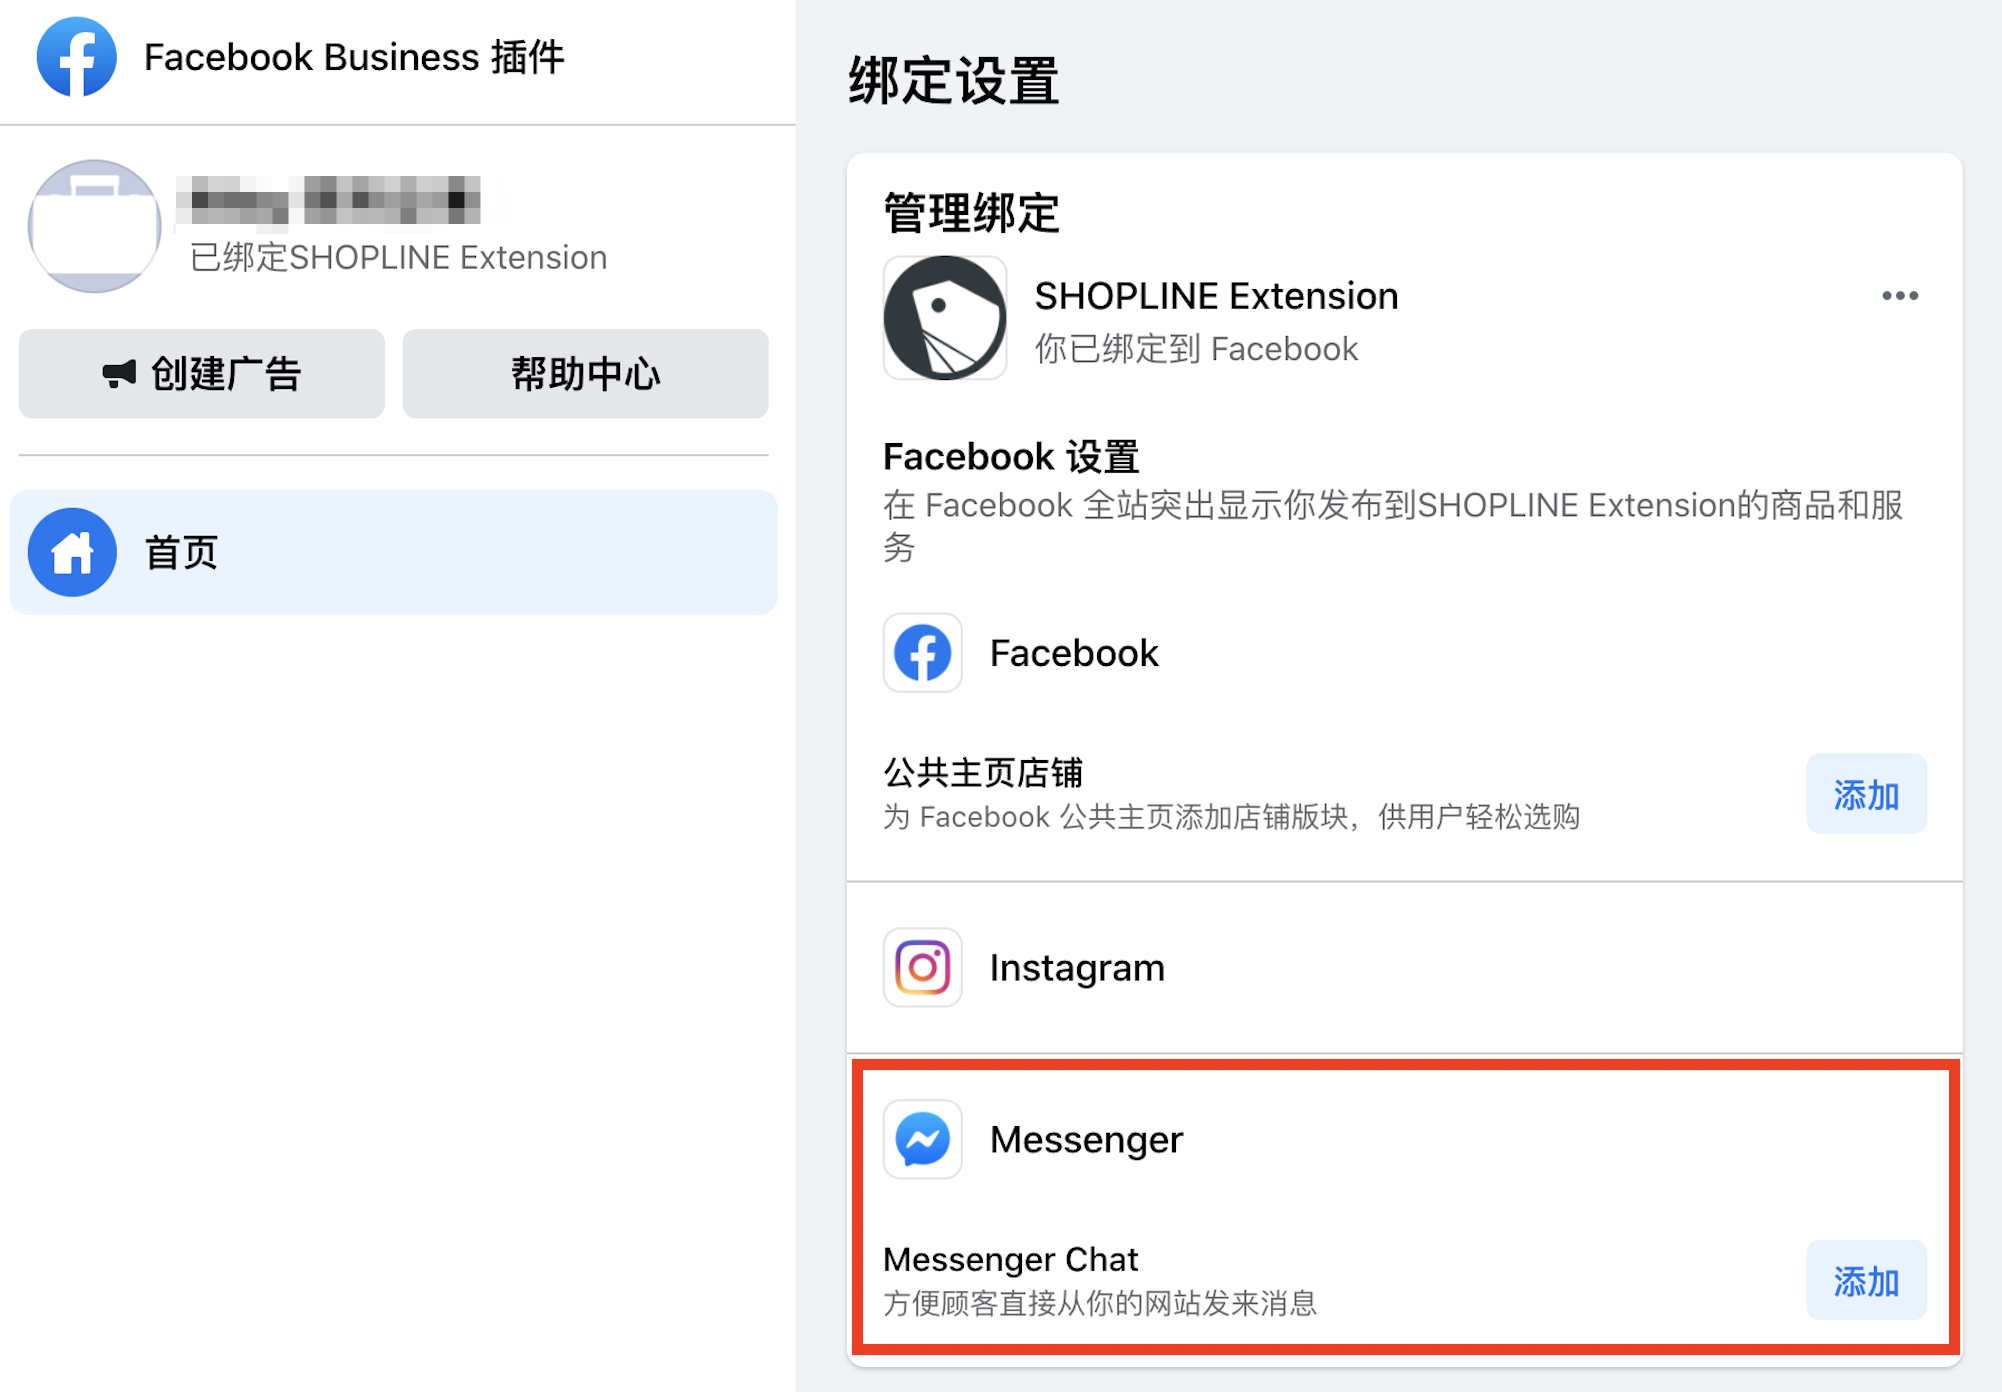Click the Facebook logo in the header

coord(77,57)
